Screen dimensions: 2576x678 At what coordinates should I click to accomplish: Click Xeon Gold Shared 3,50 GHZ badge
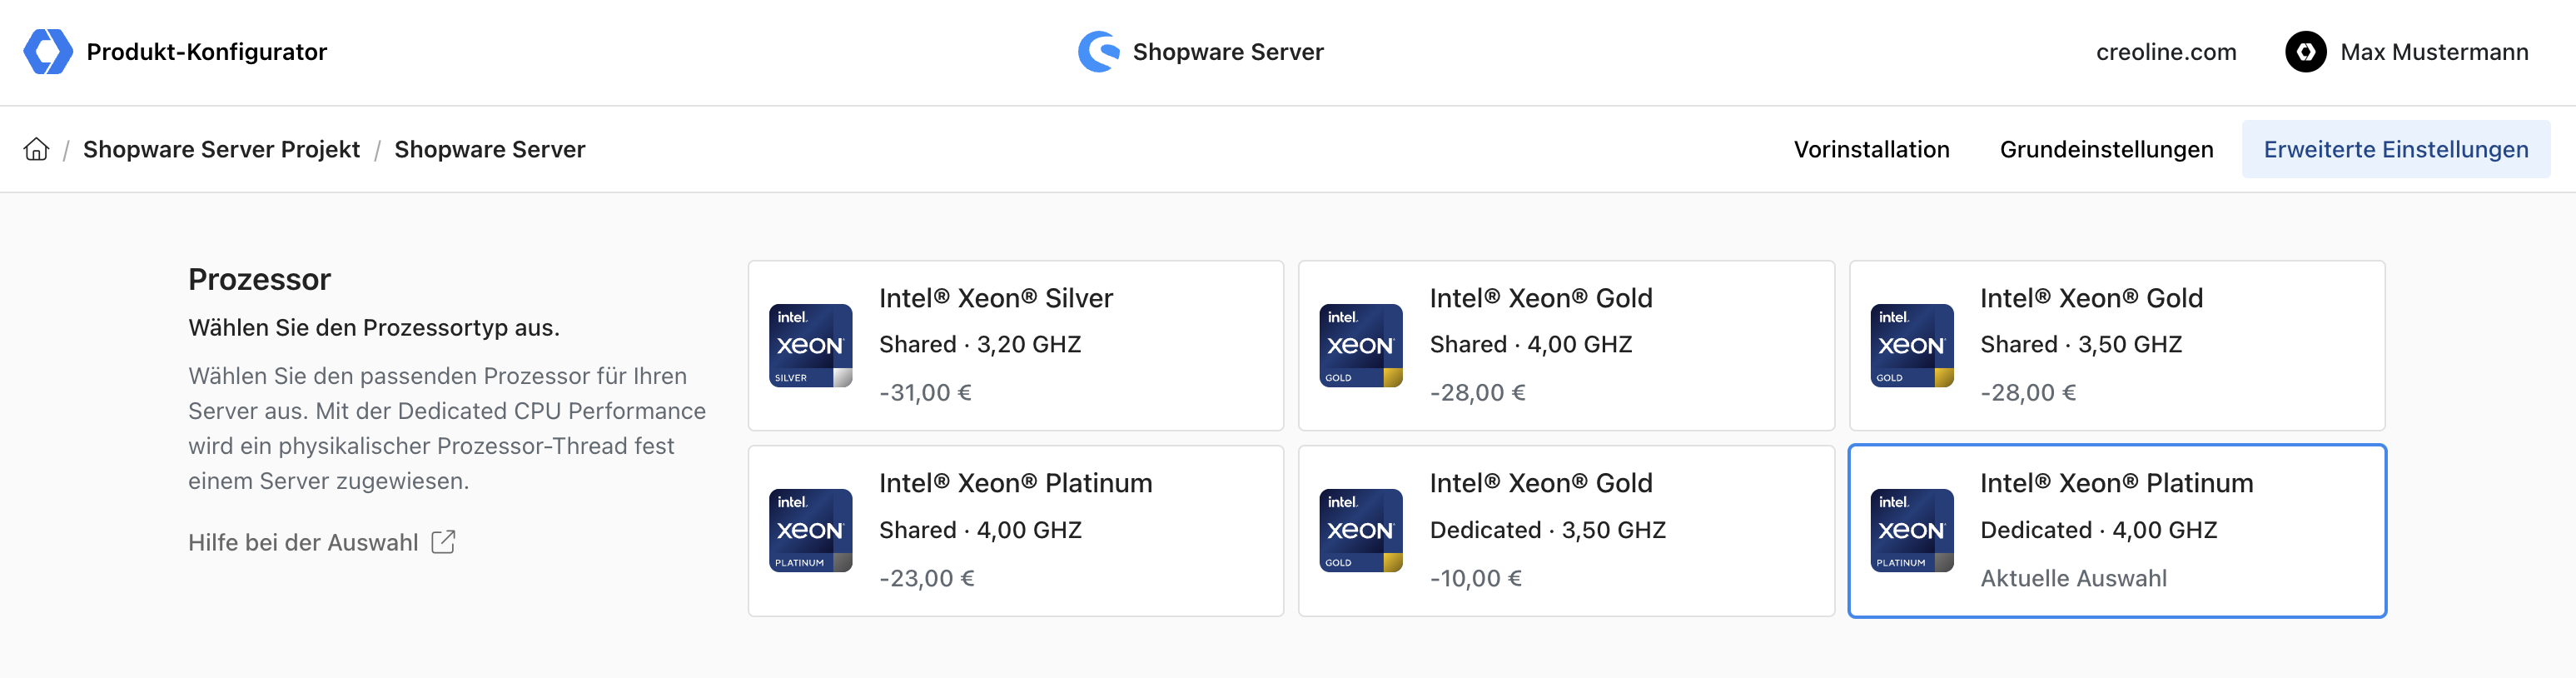coord(1911,346)
